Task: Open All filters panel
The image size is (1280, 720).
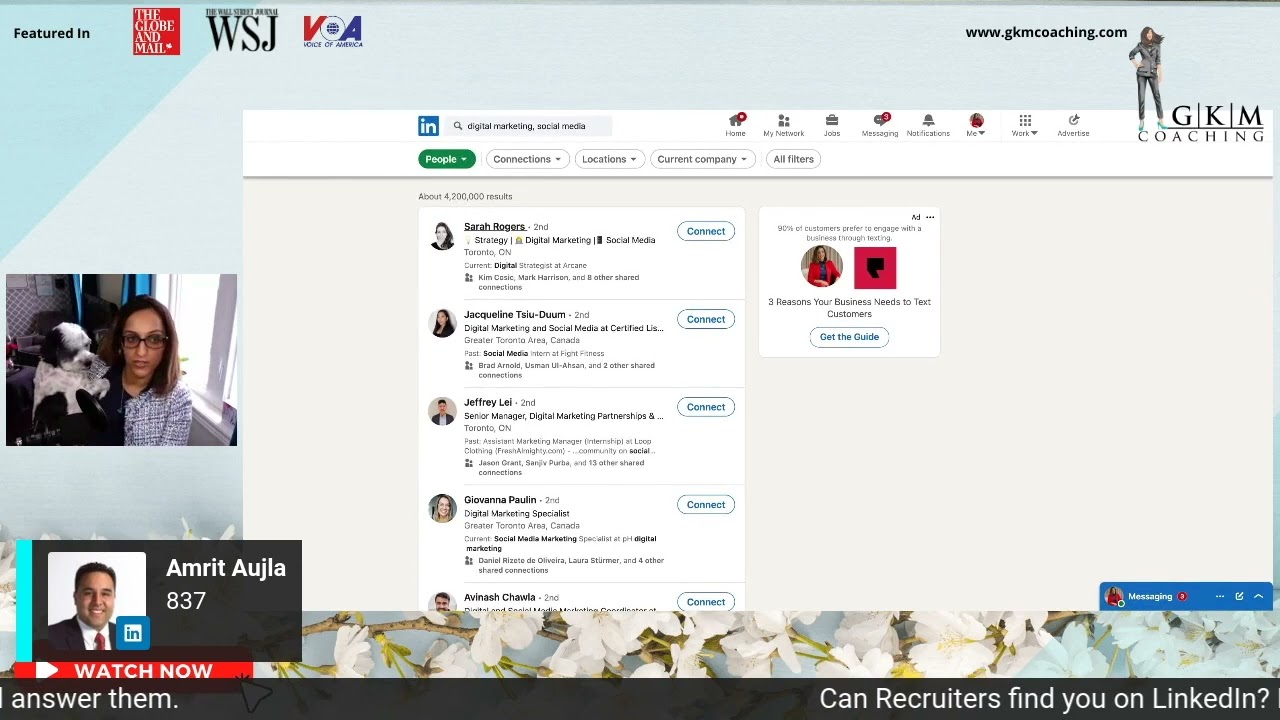Action: coord(794,159)
